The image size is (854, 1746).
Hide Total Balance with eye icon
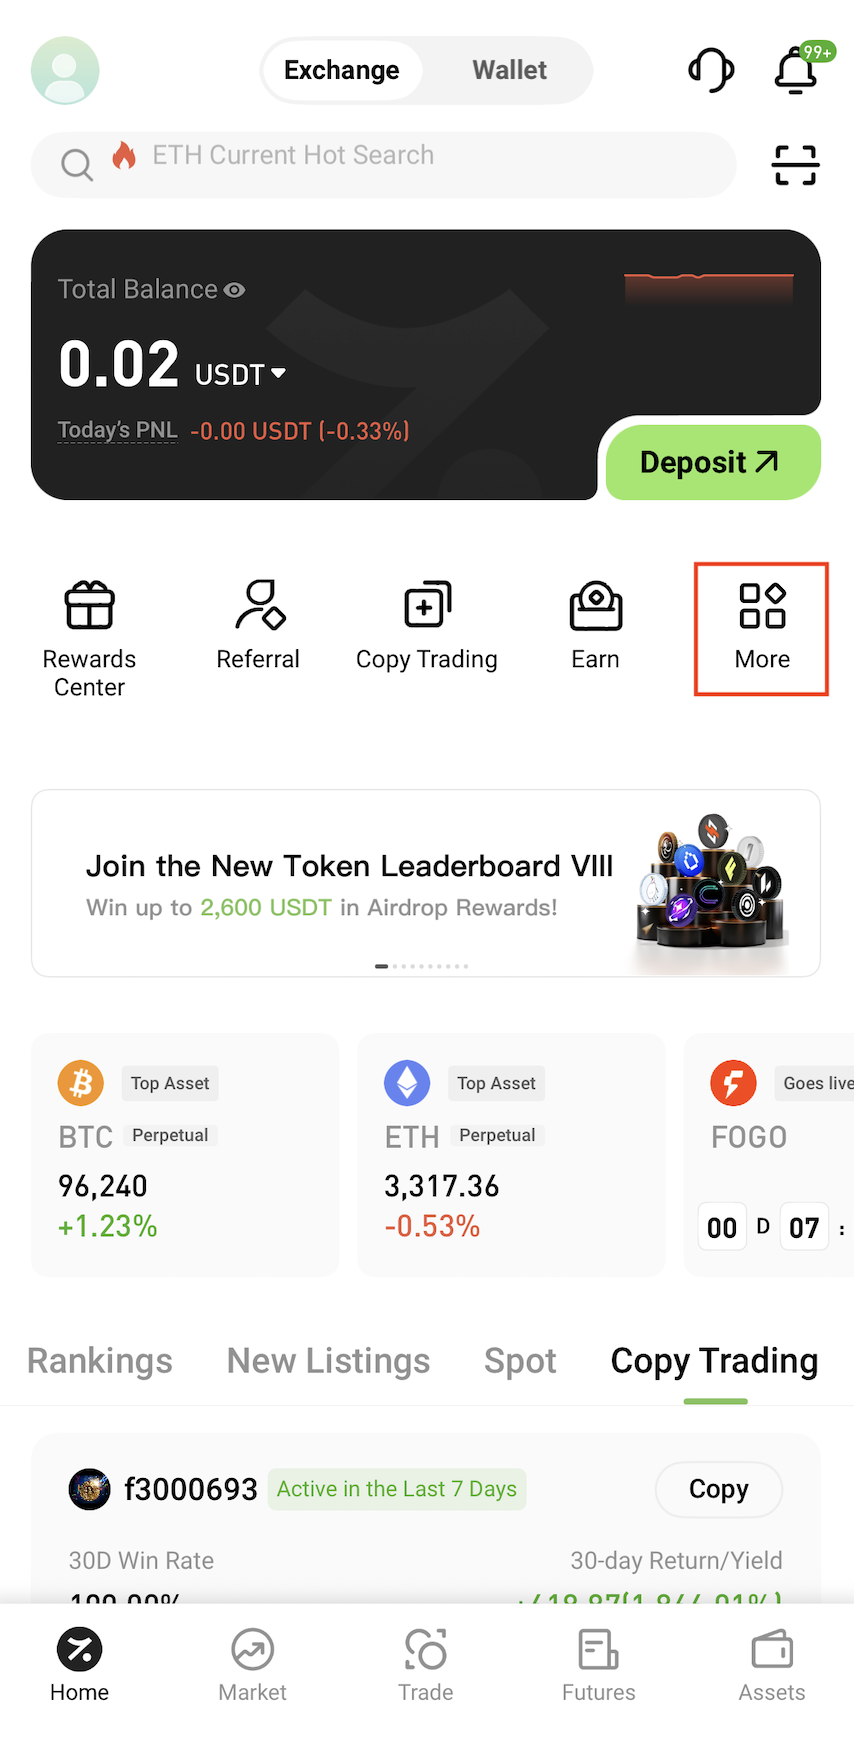pos(235,290)
